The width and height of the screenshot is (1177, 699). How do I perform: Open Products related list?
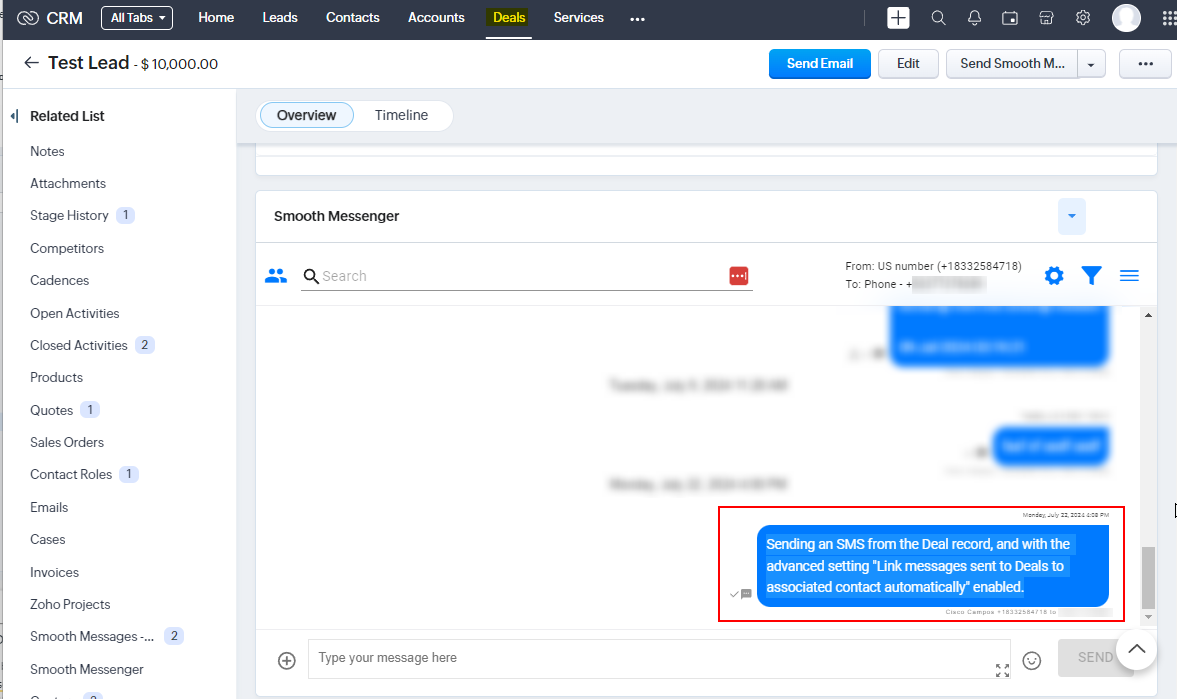56,377
